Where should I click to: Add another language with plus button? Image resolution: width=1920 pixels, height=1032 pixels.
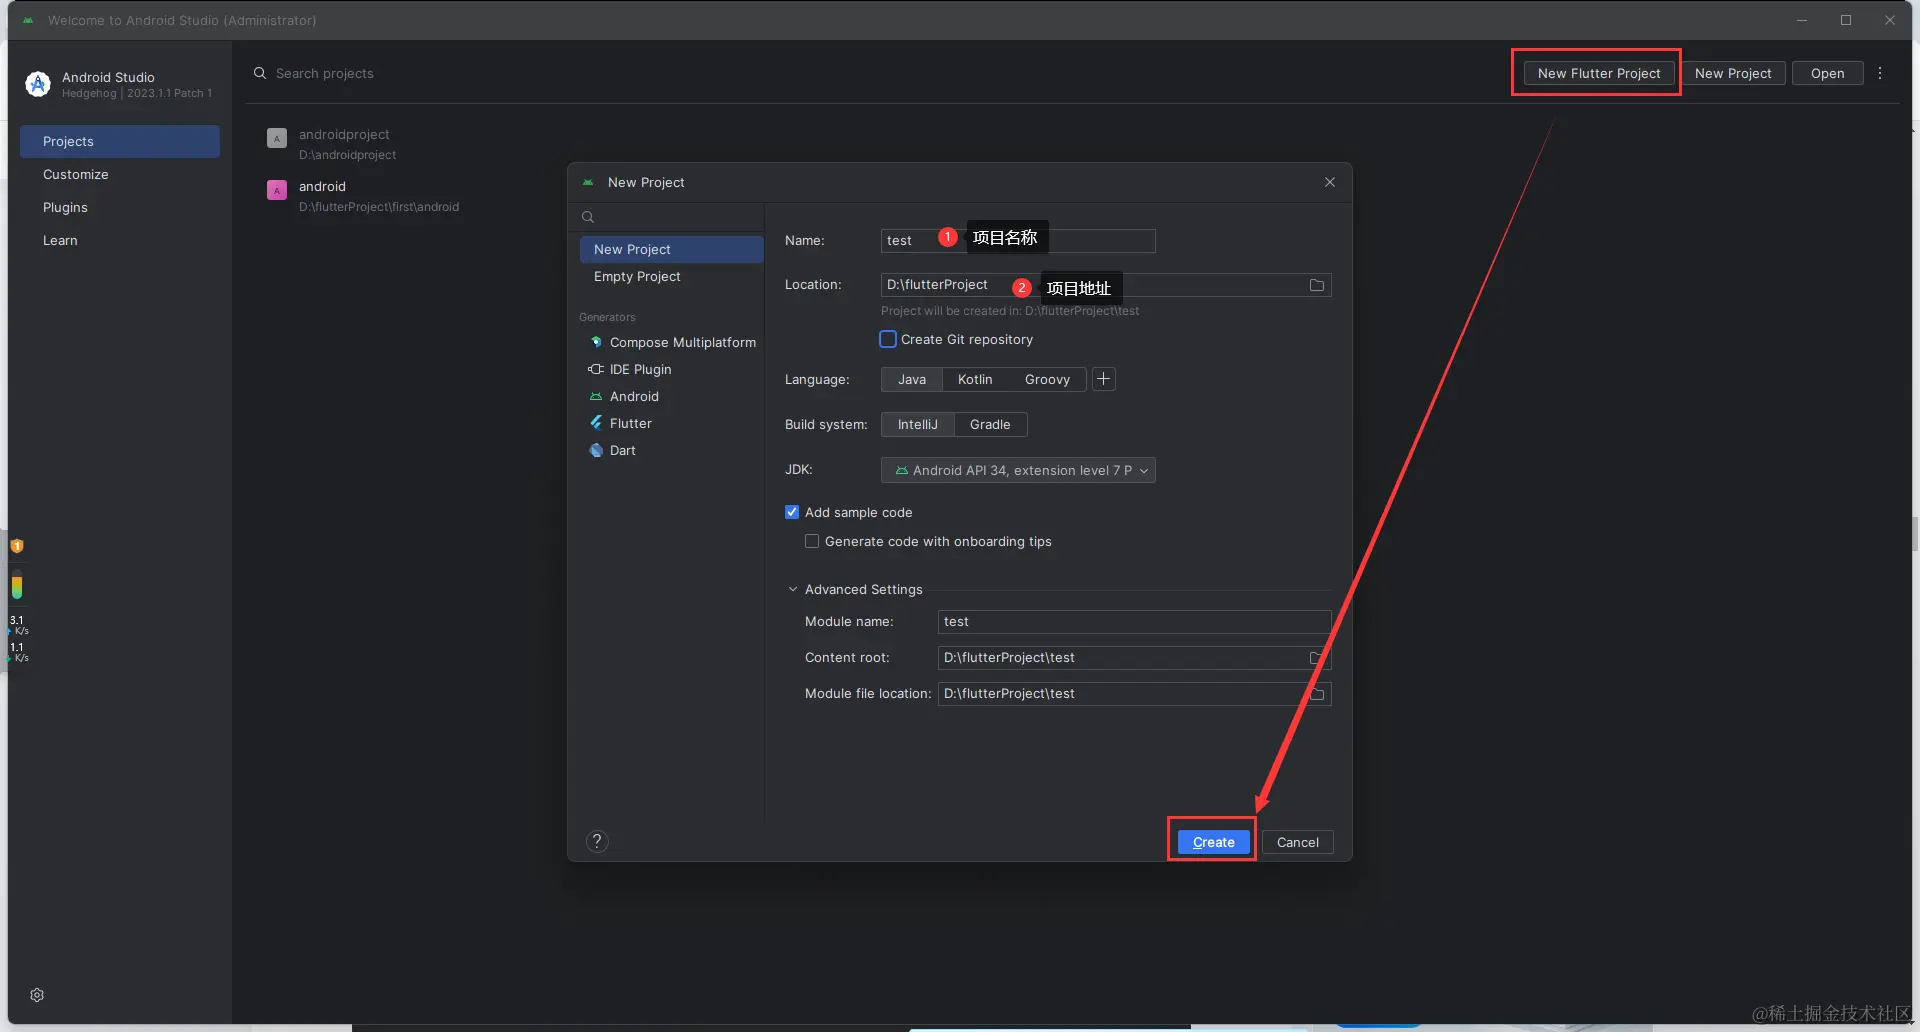1104,379
